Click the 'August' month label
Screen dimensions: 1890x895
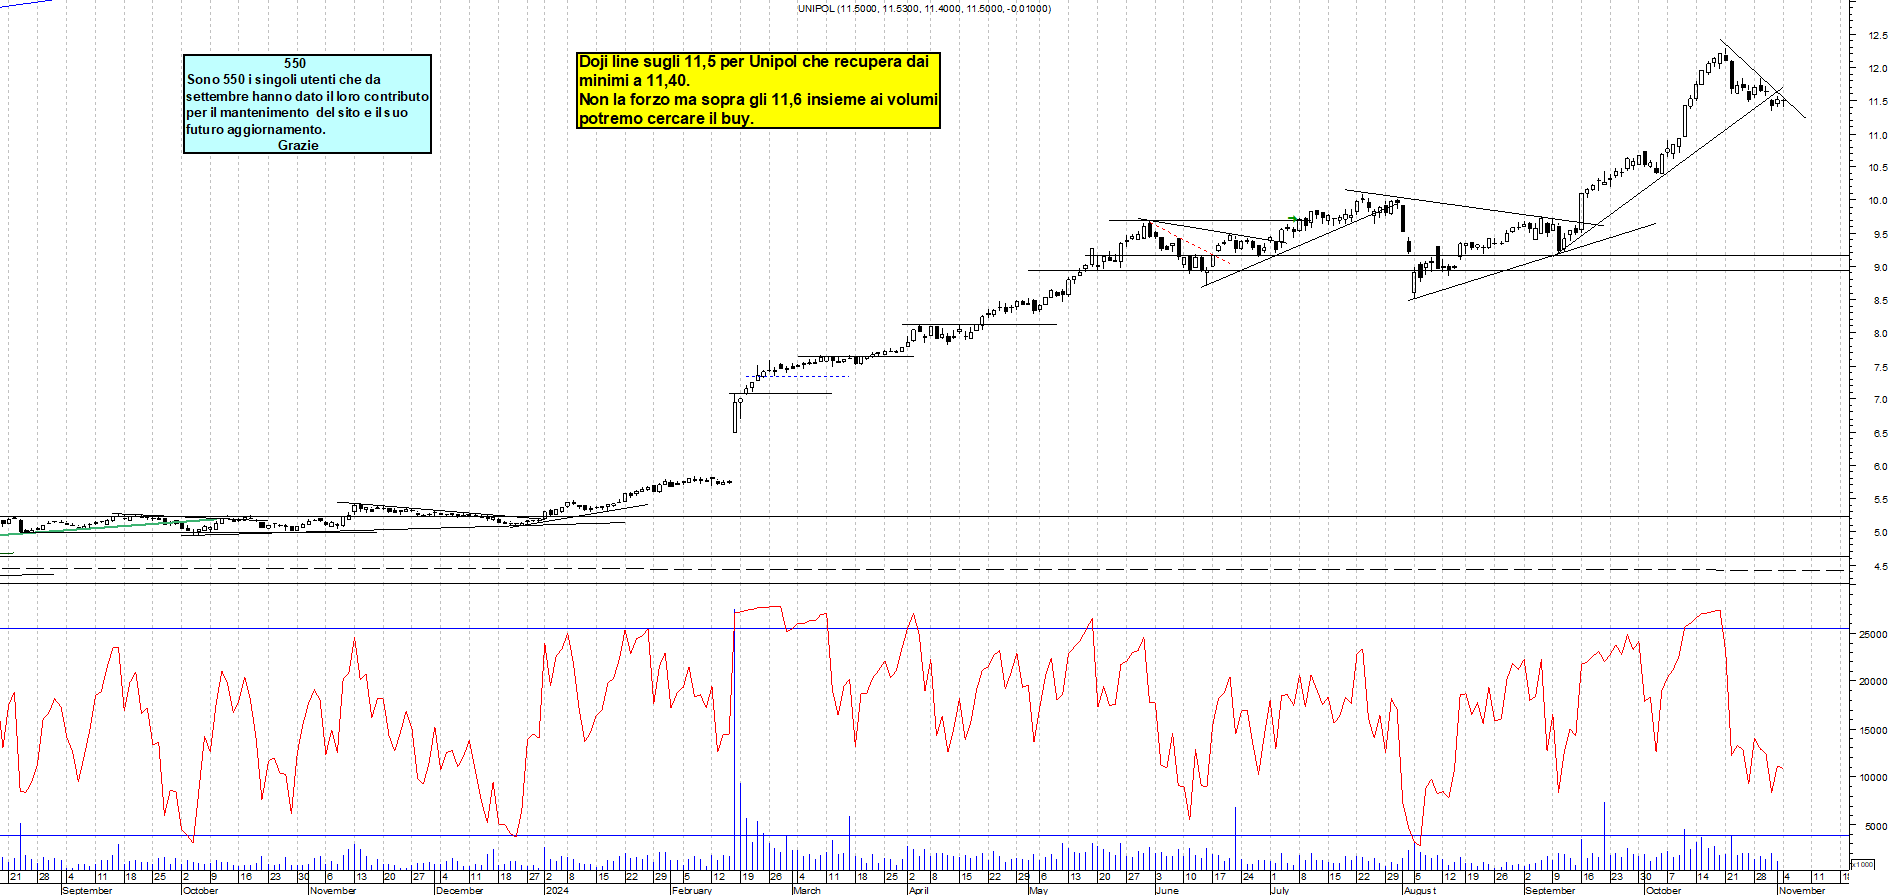(1419, 890)
